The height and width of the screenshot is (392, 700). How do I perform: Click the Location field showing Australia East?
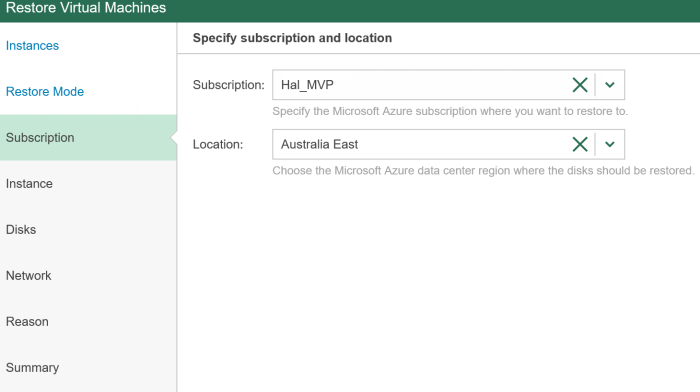(x=448, y=144)
